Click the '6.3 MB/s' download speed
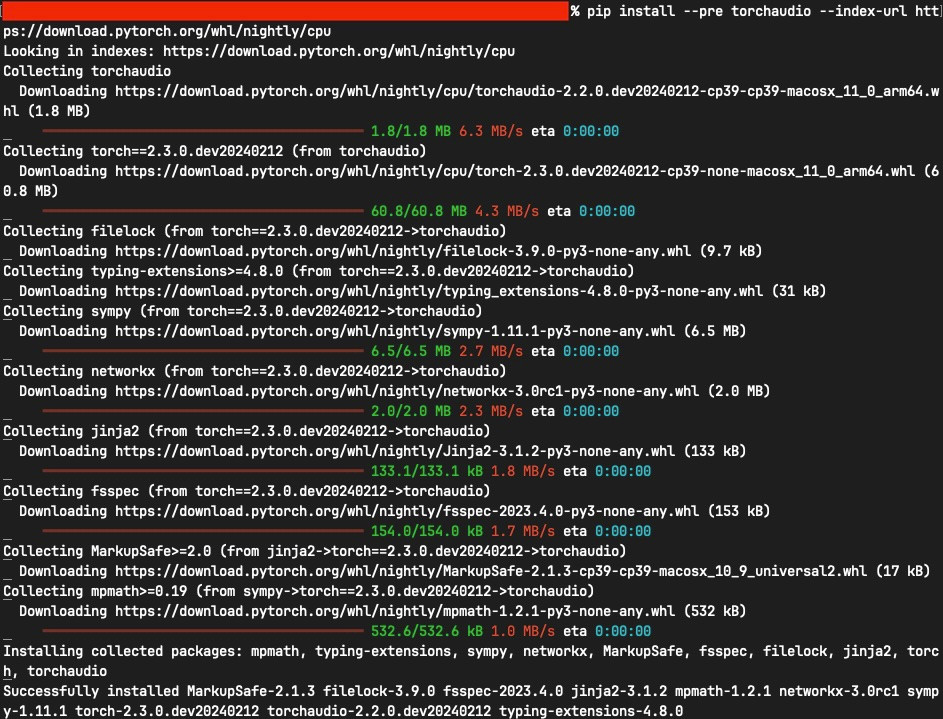Screen dimensions: 943x719 point(491,131)
